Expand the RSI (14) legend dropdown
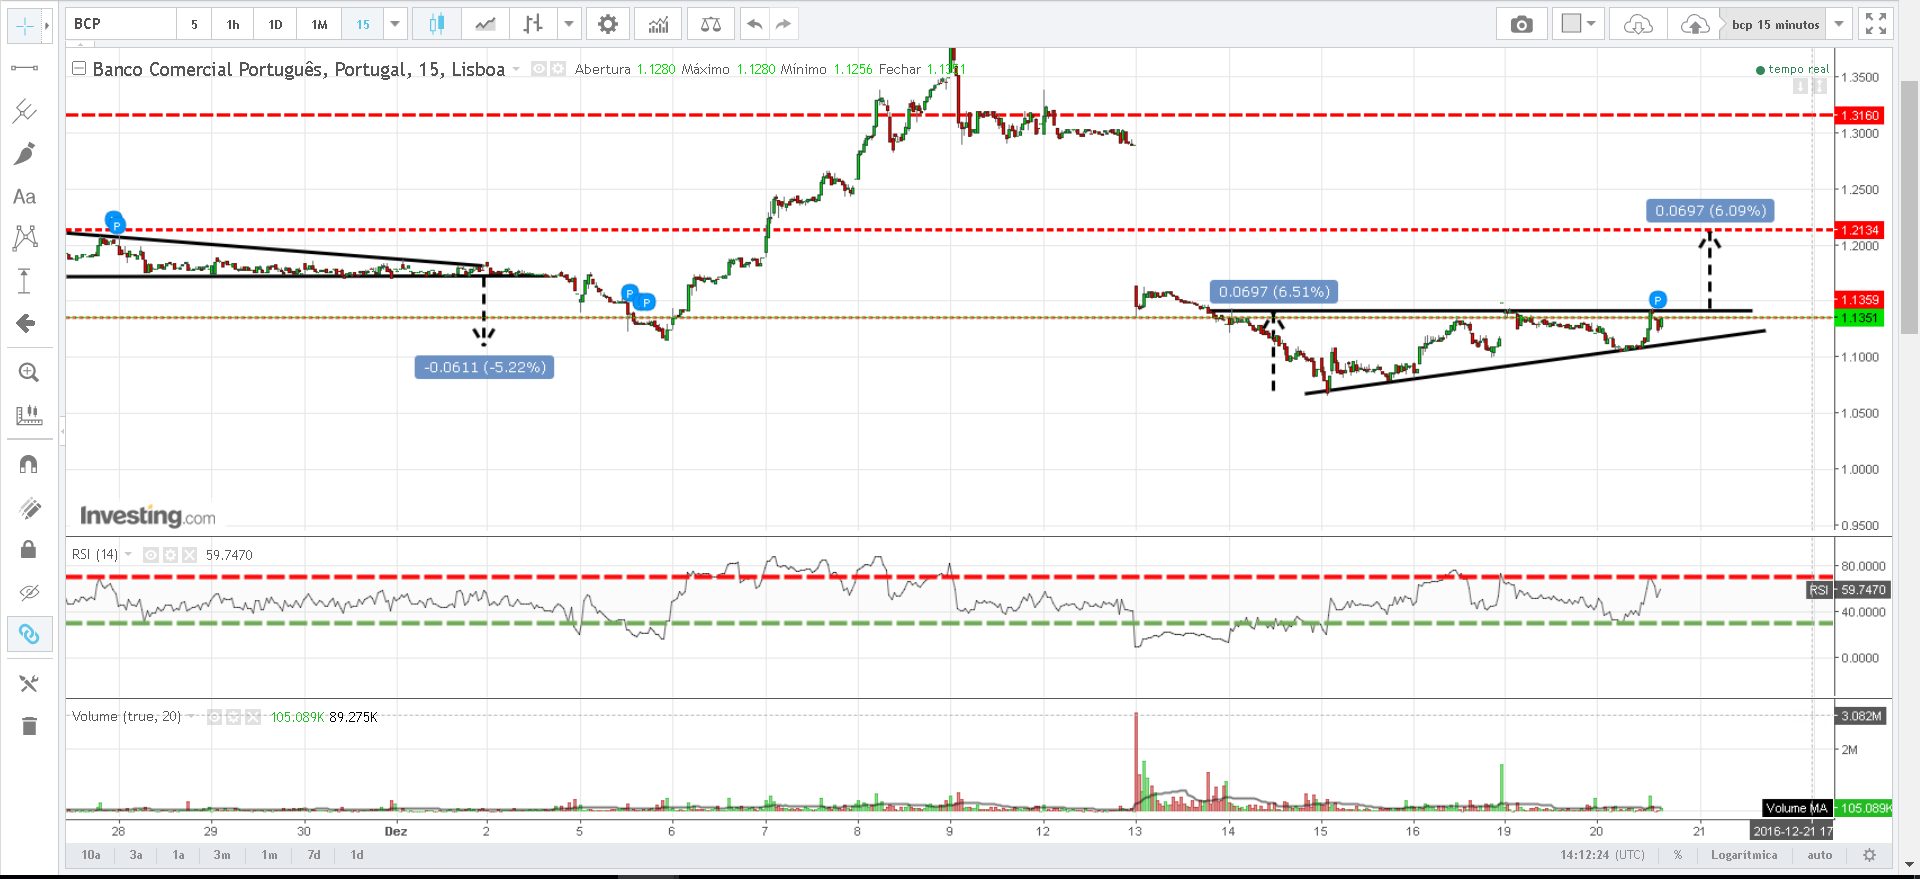The height and width of the screenshot is (879, 1920). [x=128, y=554]
